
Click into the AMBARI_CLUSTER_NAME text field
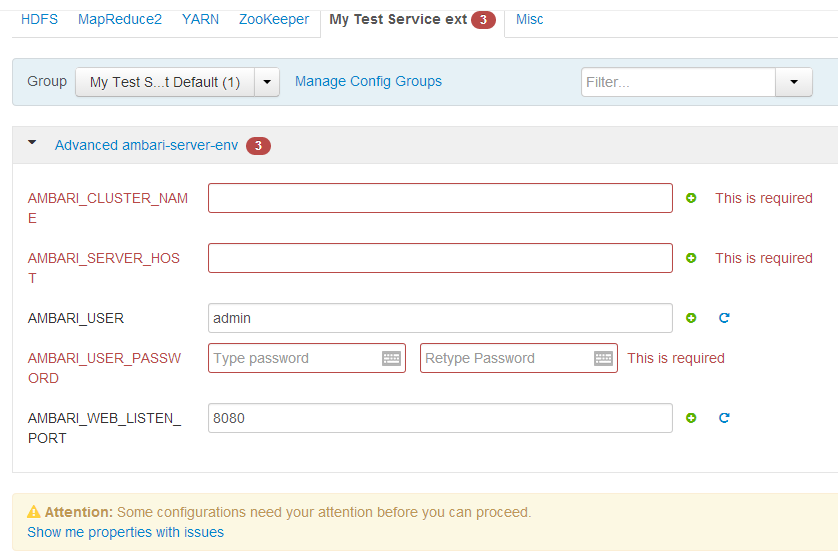click(x=440, y=199)
